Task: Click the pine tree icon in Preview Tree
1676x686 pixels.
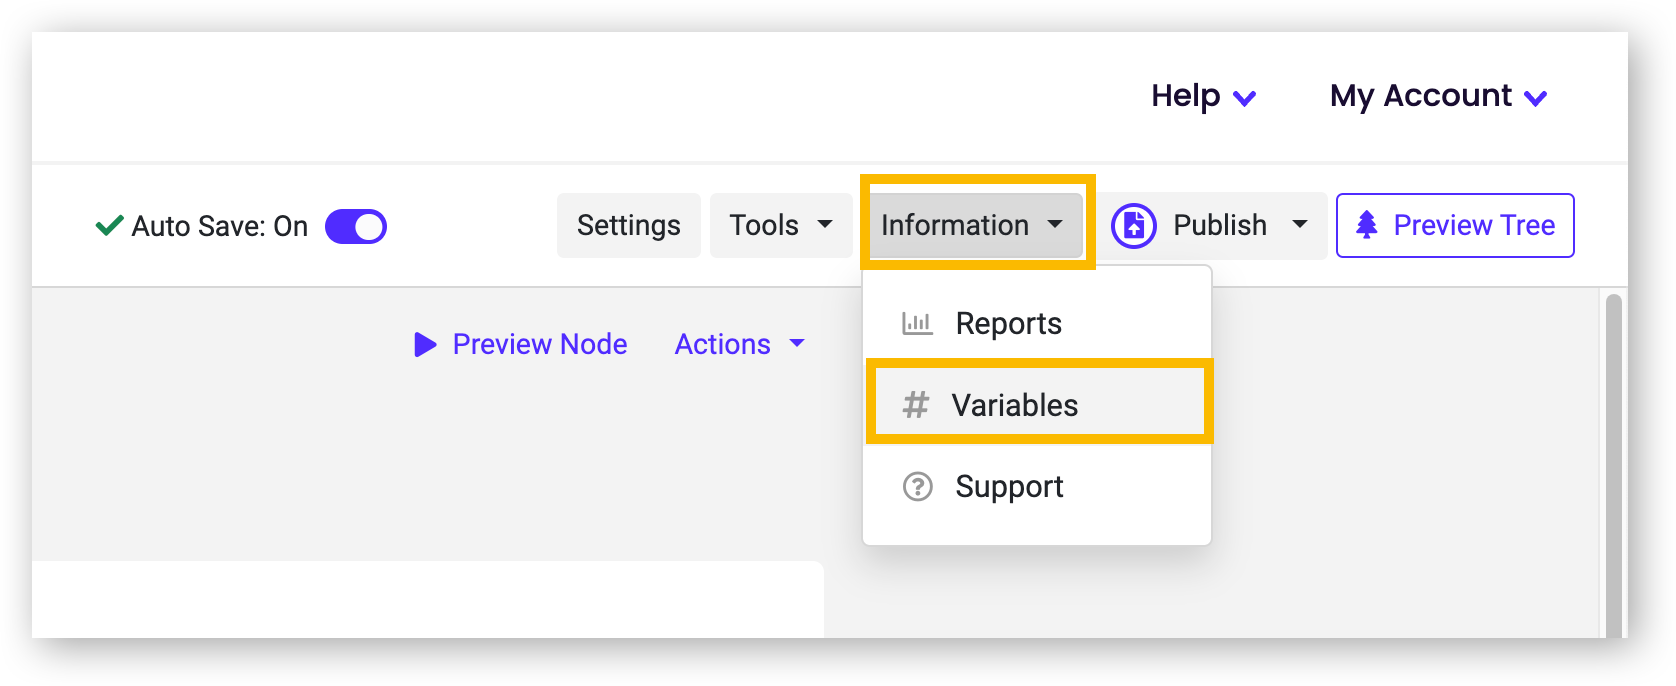Action: coord(1368,224)
